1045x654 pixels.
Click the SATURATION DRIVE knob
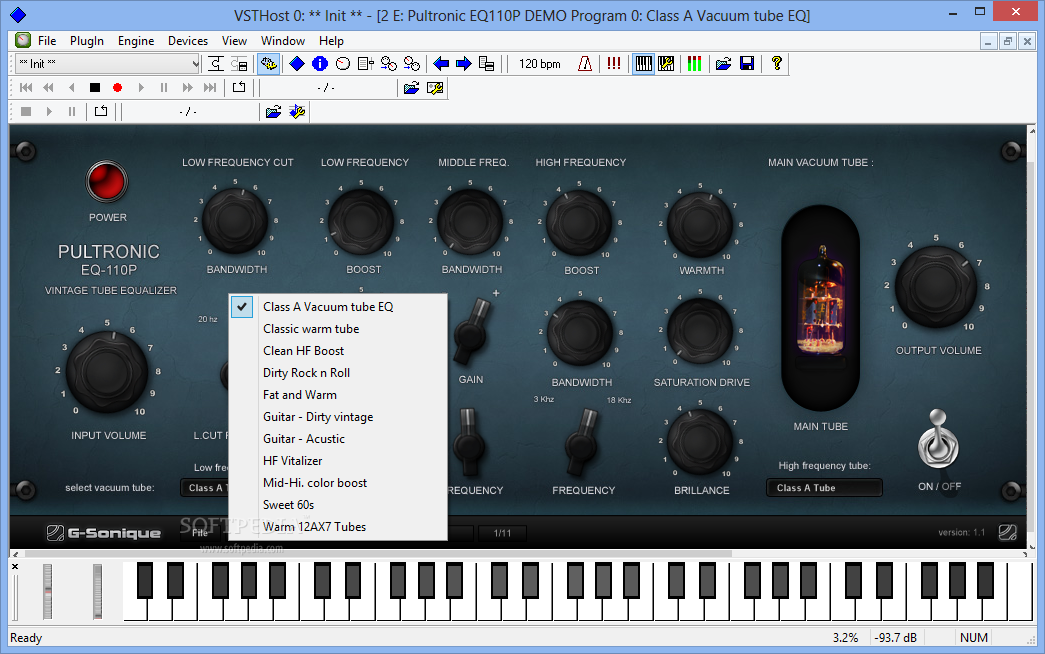point(700,331)
